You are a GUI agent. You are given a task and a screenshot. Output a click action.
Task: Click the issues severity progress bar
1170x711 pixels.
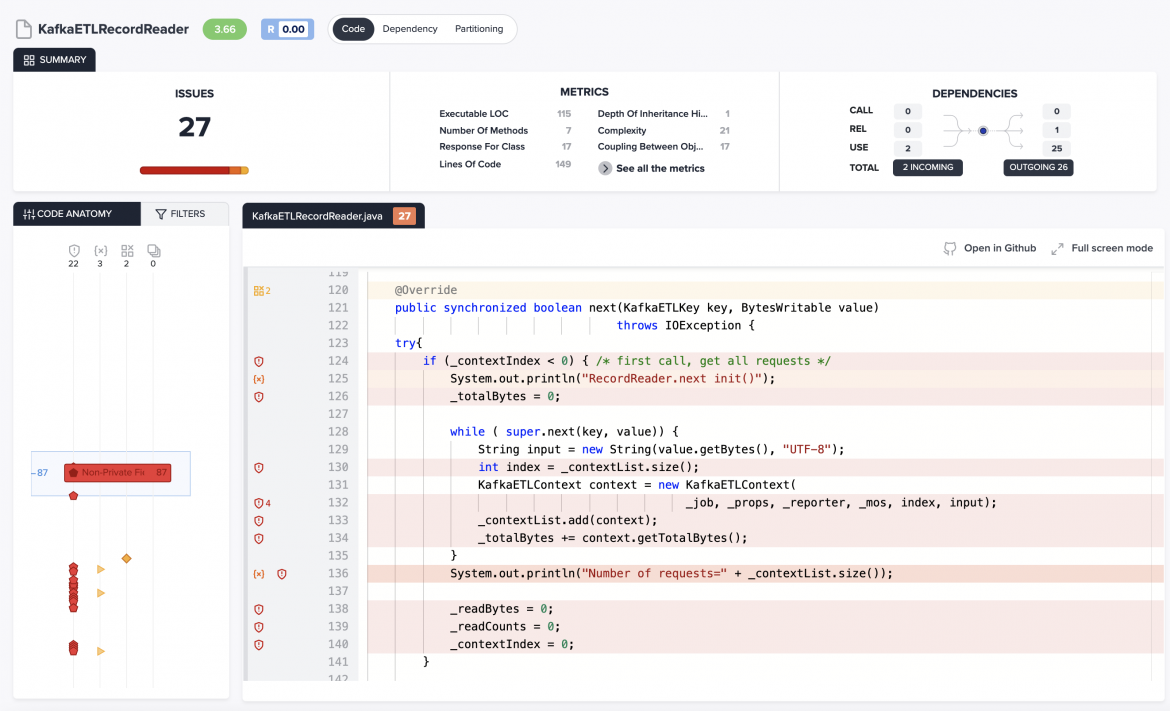(194, 170)
